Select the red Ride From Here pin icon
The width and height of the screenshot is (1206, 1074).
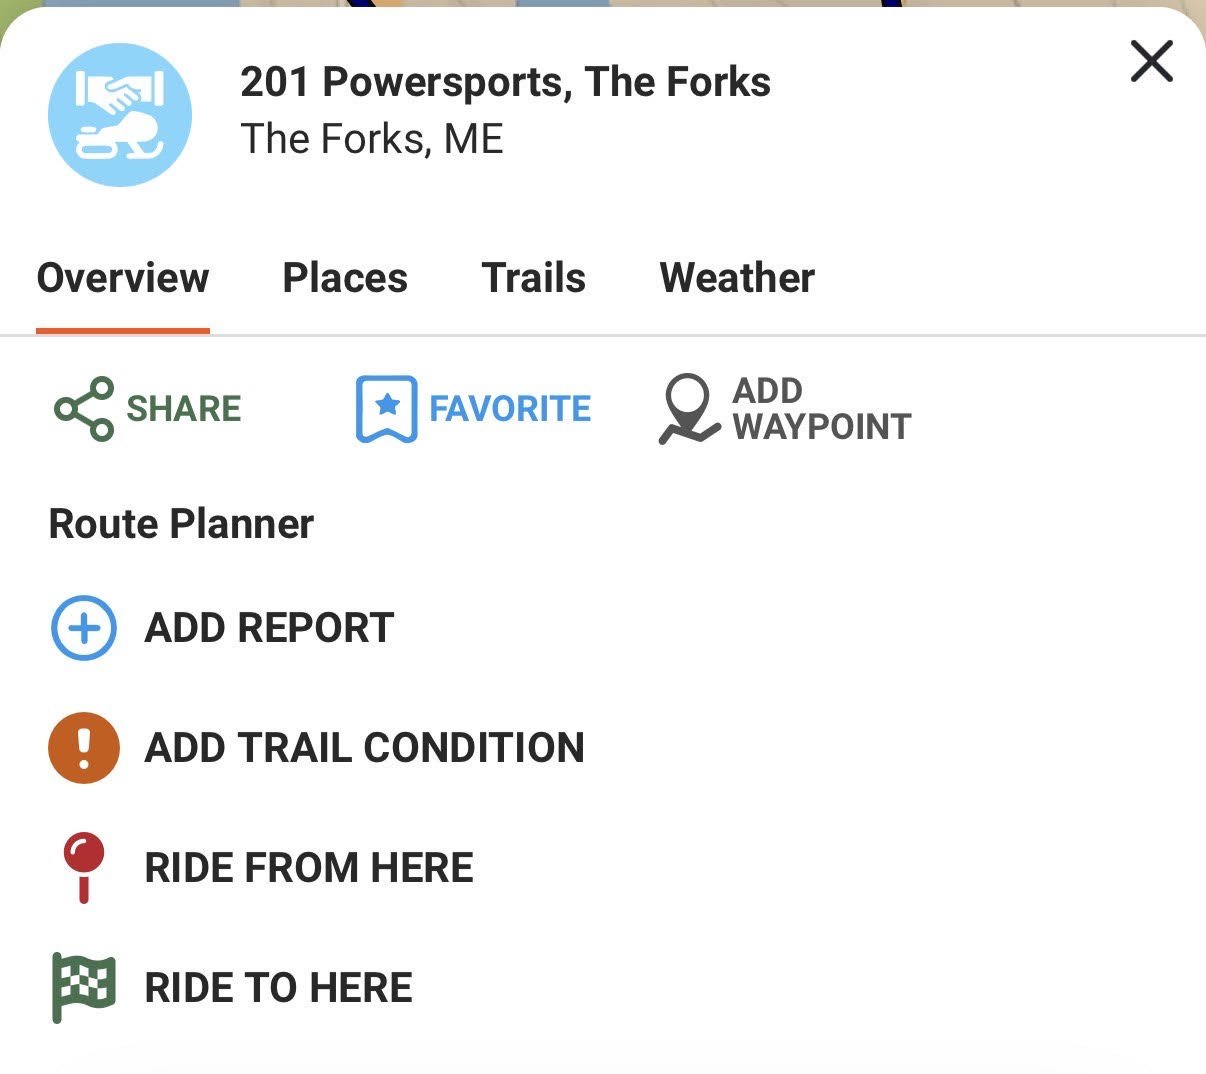(x=84, y=867)
